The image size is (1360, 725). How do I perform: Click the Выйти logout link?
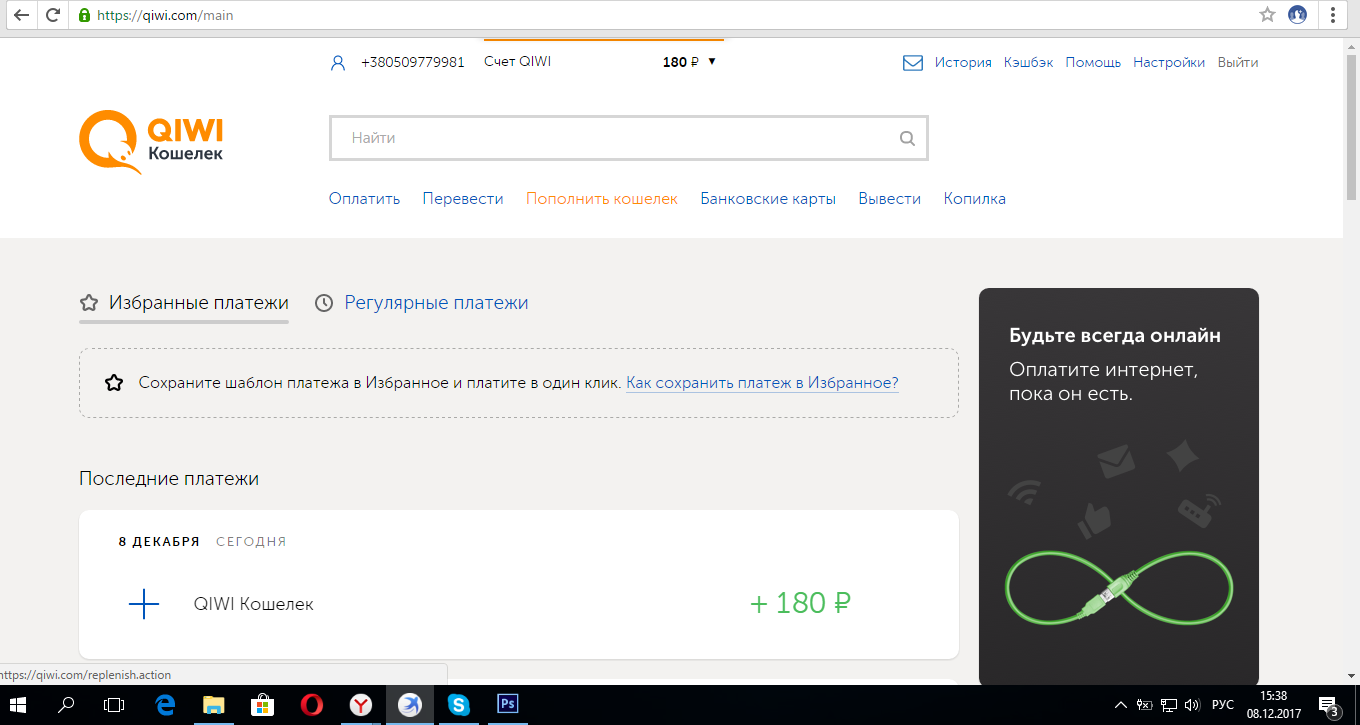[x=1237, y=62]
